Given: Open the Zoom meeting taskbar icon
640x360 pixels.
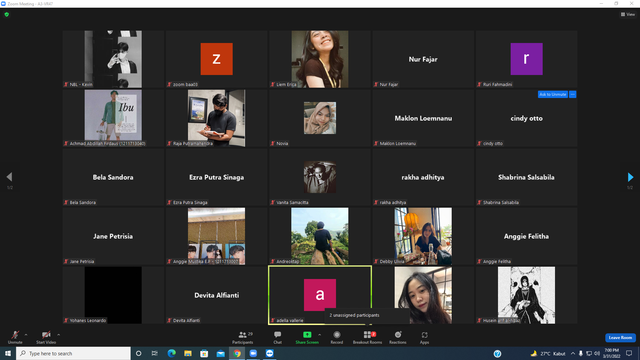Looking at the screenshot, I should (269, 353).
